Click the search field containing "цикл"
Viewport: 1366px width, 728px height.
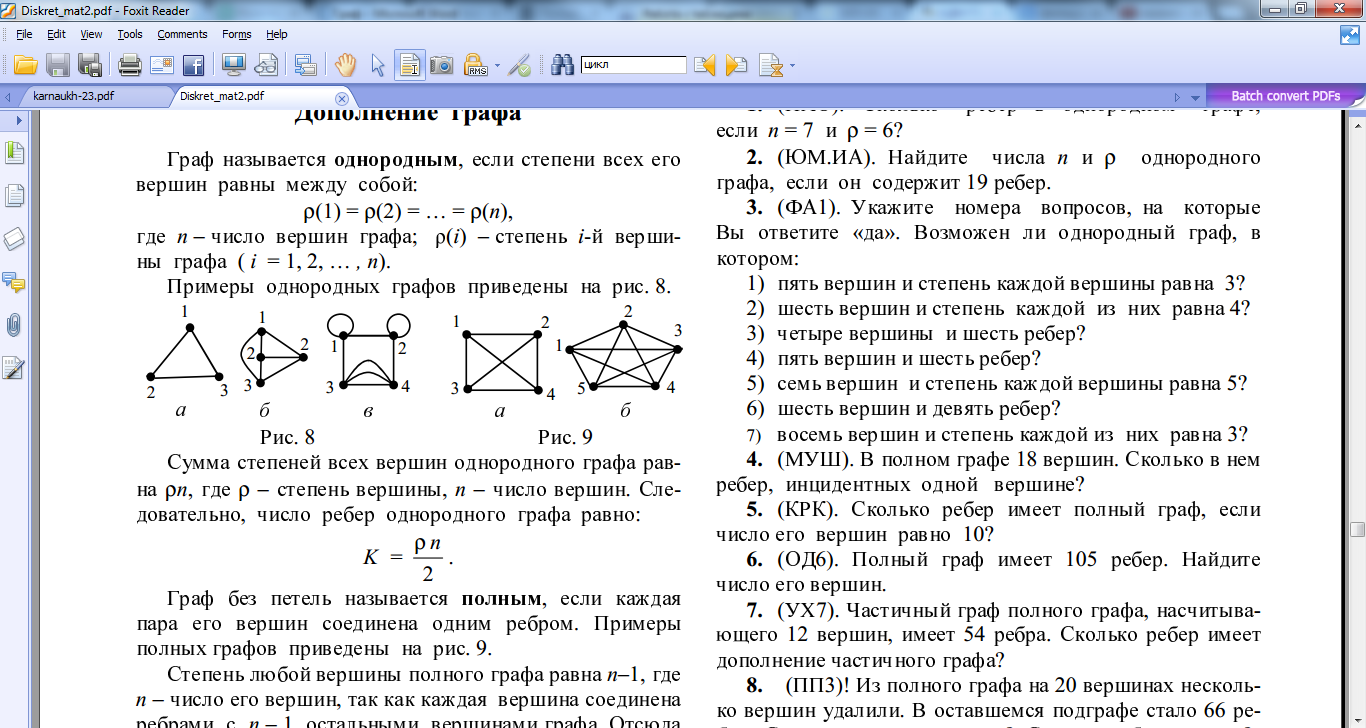pos(633,65)
